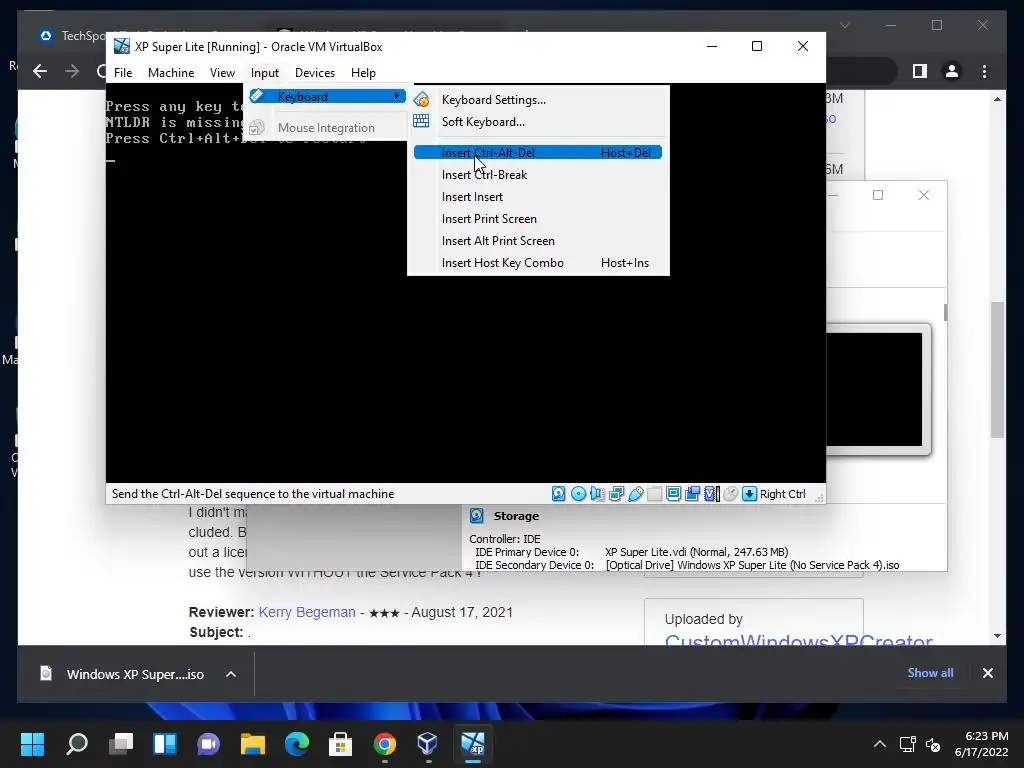The width and height of the screenshot is (1024, 768).
Task: Click the network tray icon on the taskbar
Action: (907, 744)
